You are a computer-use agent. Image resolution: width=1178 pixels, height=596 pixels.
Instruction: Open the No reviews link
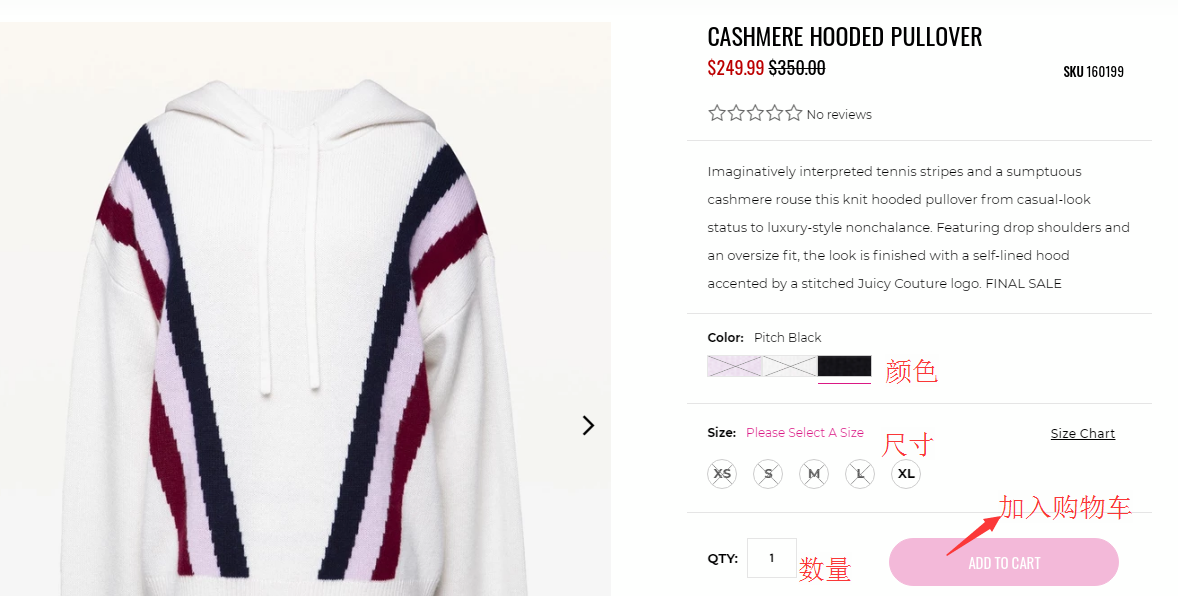pyautogui.click(x=839, y=114)
